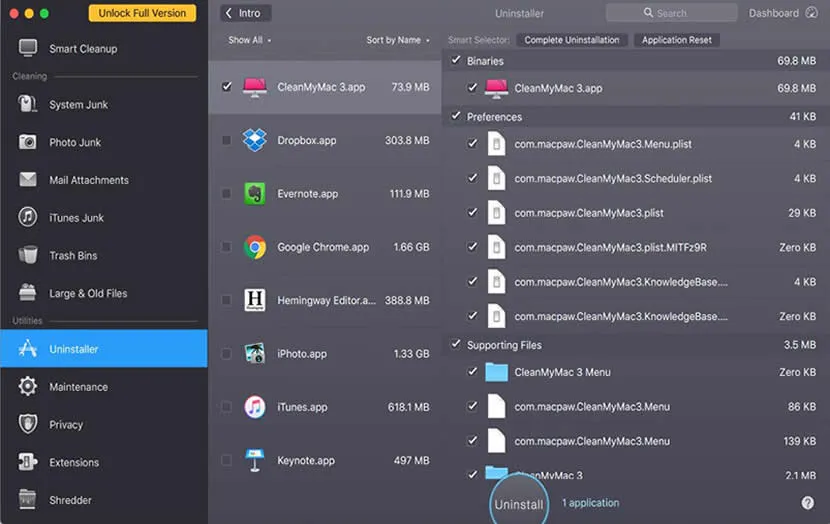Click CleanMyMac 3.app name under Binaries
830x524 pixels.
point(558,88)
